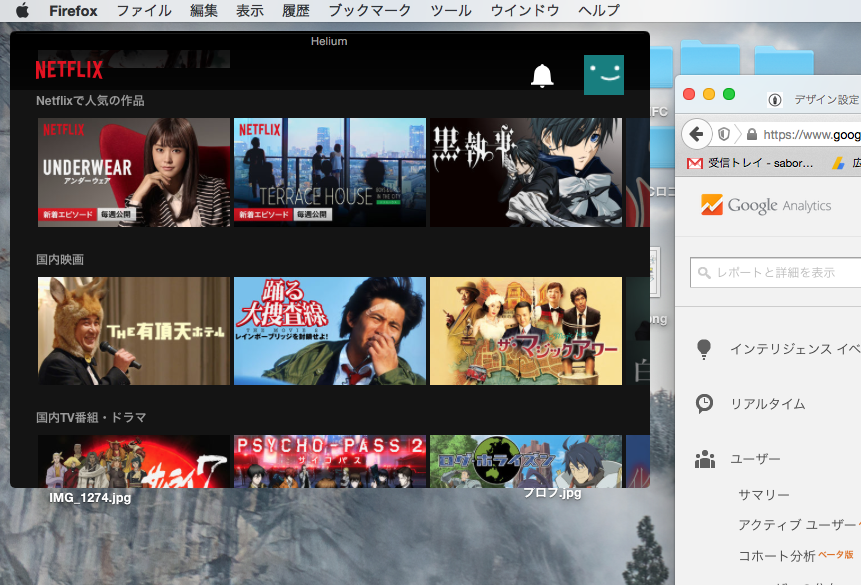The image size is (861, 585).
Task: Click the shield tracking protection icon
Action: 724,134
